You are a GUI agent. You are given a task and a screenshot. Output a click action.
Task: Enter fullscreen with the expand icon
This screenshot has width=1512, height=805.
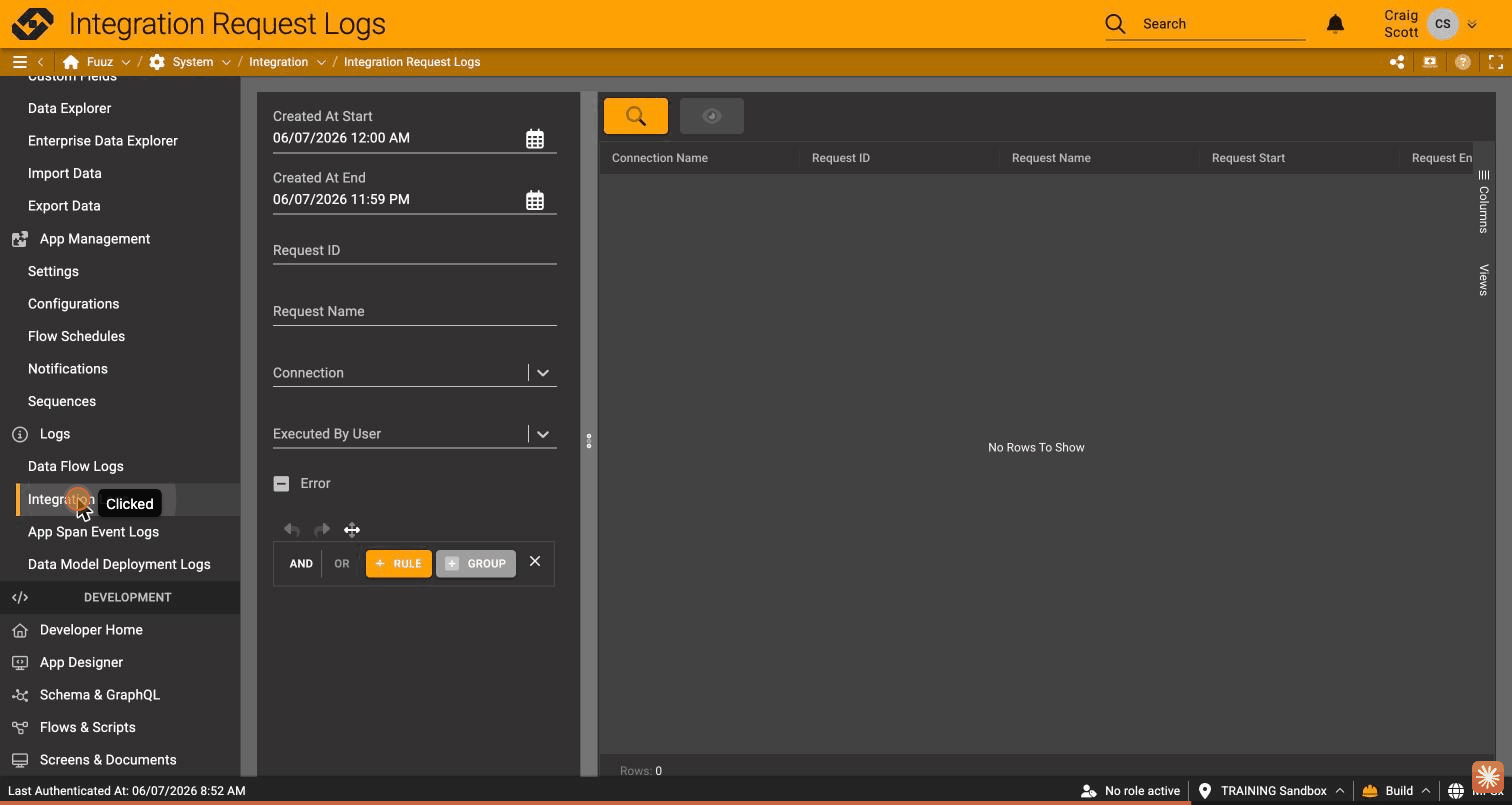point(1496,62)
